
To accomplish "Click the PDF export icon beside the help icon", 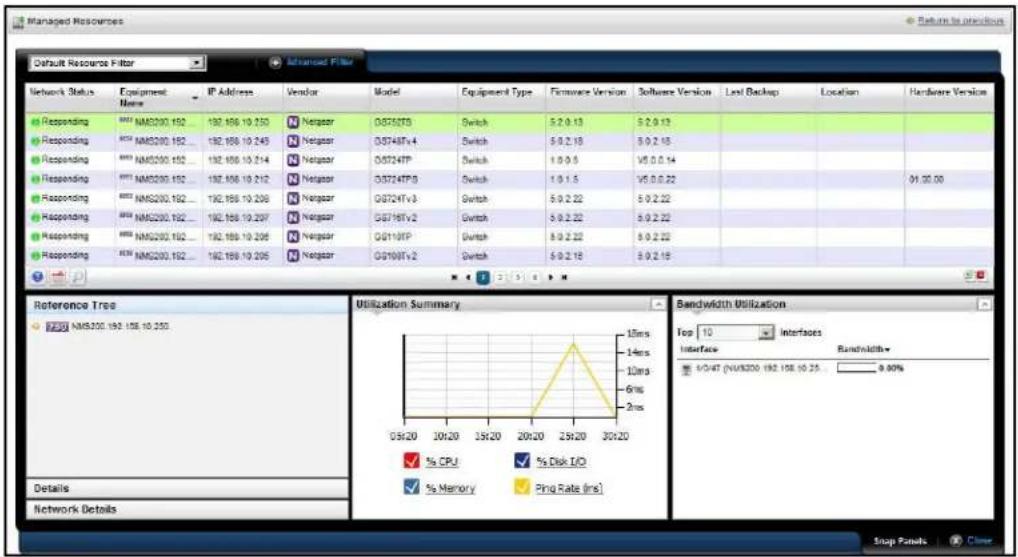I will click(x=58, y=277).
